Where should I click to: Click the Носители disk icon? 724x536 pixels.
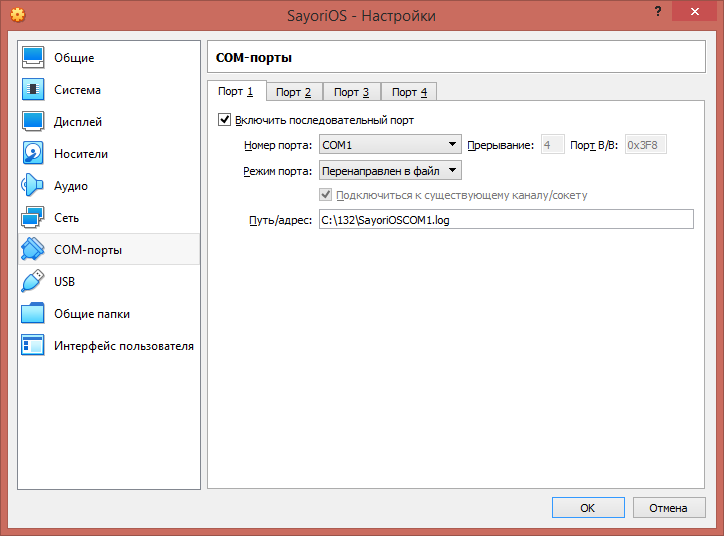(33, 153)
